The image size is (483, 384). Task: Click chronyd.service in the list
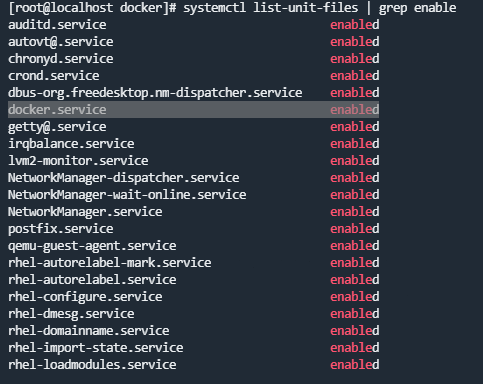61,59
